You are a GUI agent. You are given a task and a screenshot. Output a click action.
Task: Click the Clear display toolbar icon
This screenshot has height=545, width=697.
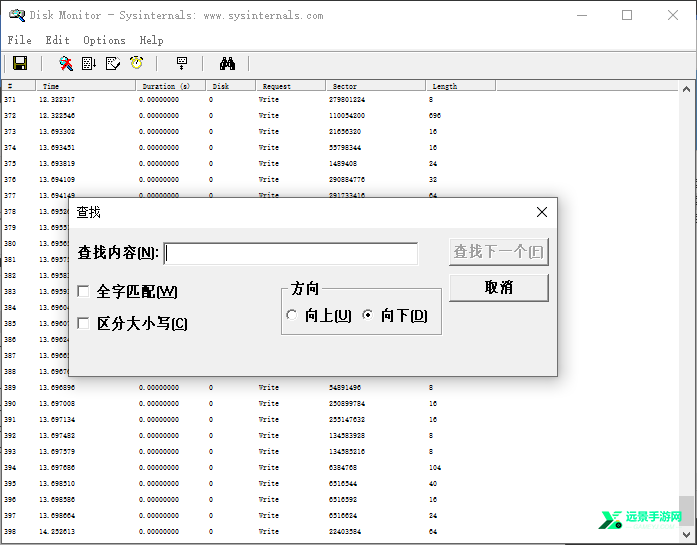point(113,64)
